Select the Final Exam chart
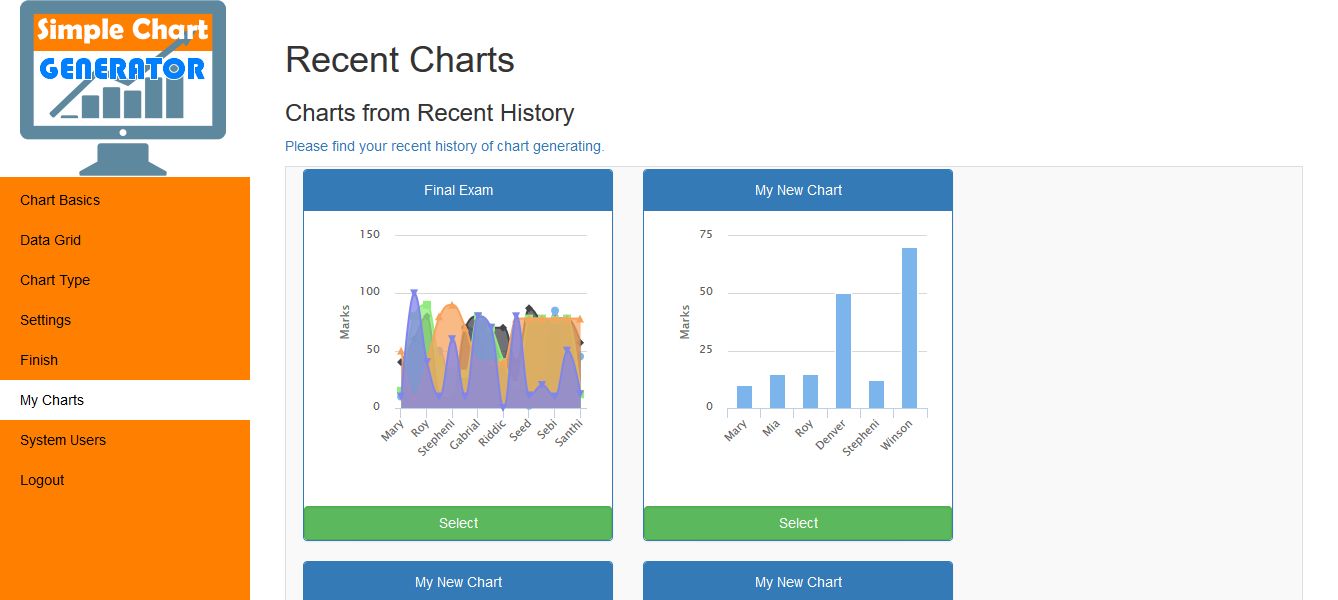The image size is (1338, 600). pyautogui.click(x=458, y=523)
